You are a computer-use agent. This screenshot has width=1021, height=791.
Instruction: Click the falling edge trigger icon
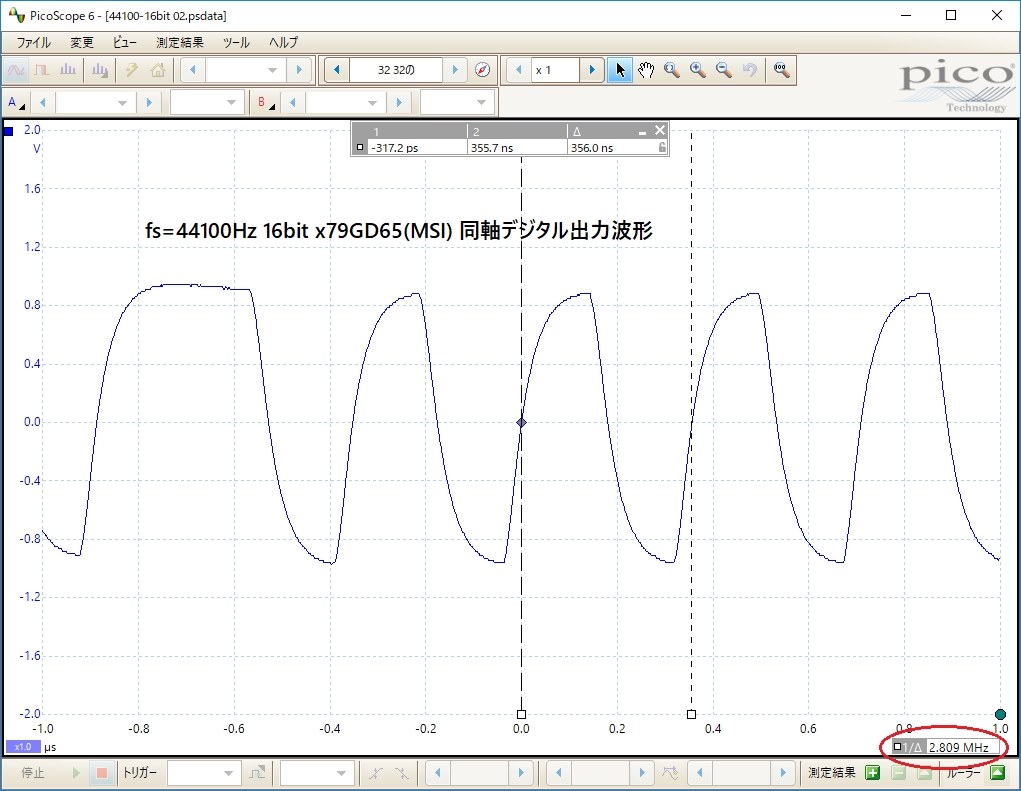click(401, 773)
